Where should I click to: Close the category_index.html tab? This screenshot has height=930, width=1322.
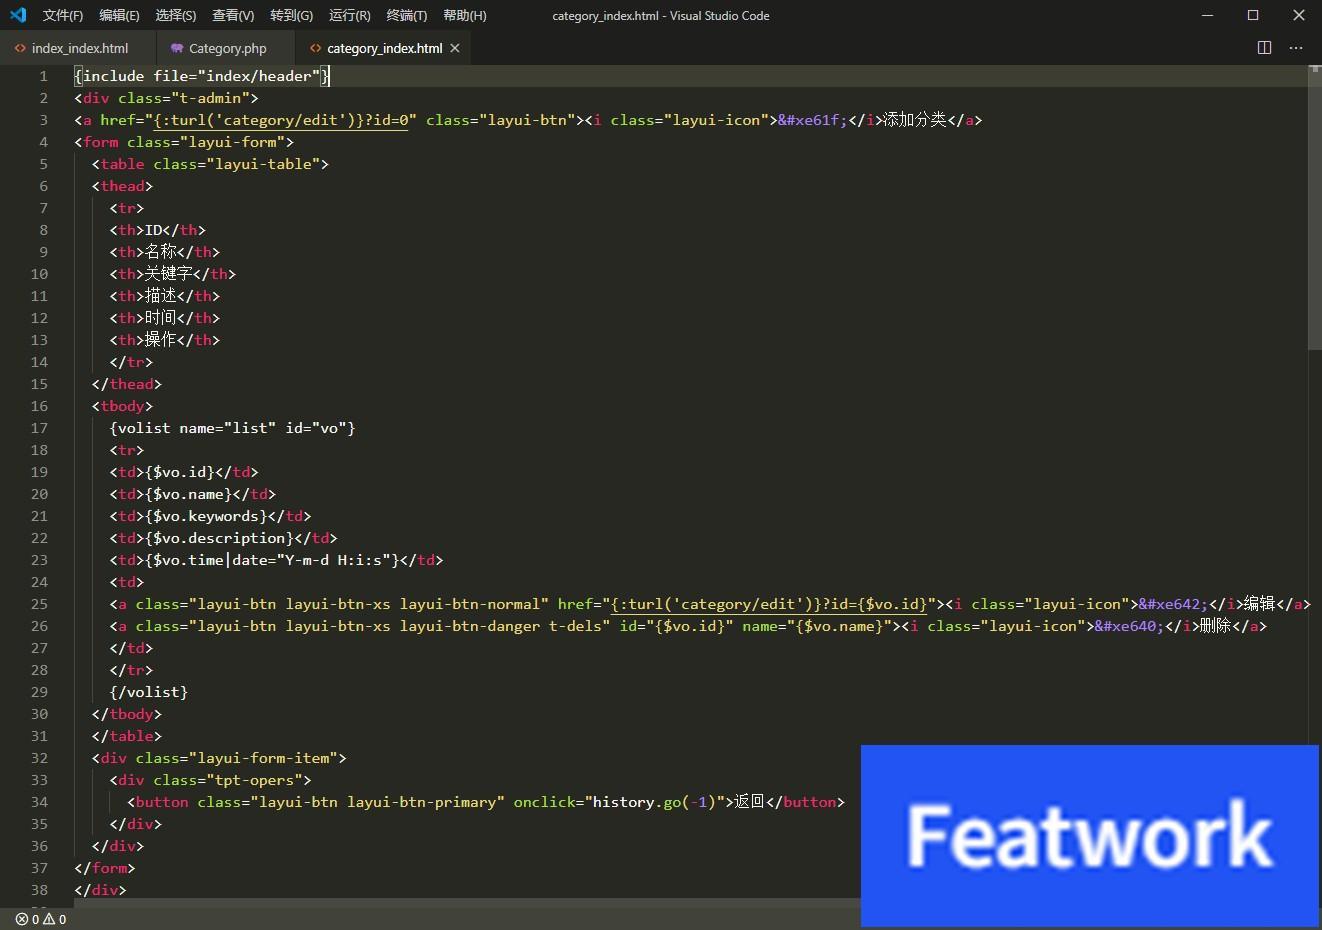click(x=455, y=48)
